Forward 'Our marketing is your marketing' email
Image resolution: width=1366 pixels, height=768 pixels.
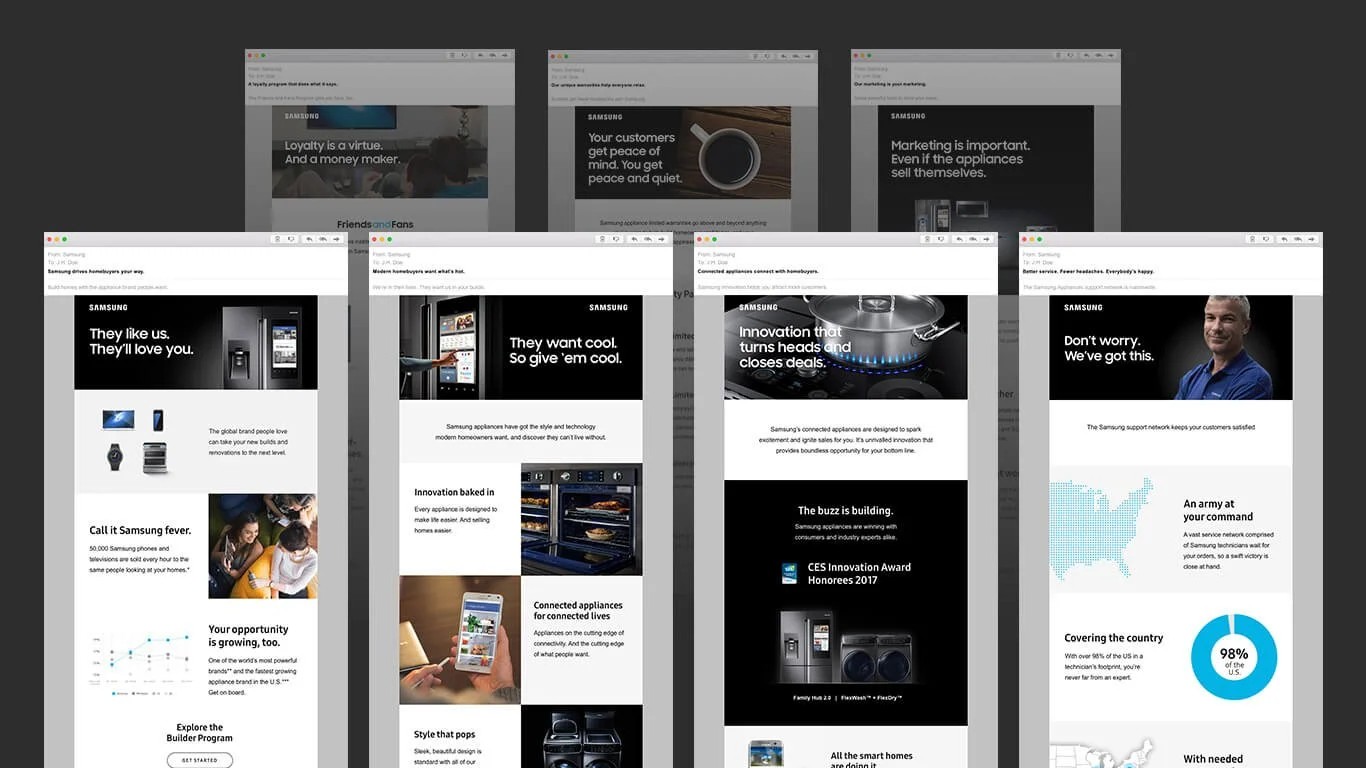click(x=1110, y=55)
